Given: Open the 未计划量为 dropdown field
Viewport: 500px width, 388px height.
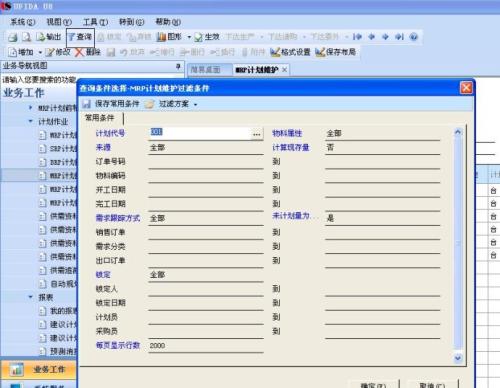Looking at the screenshot, I should [383, 218].
